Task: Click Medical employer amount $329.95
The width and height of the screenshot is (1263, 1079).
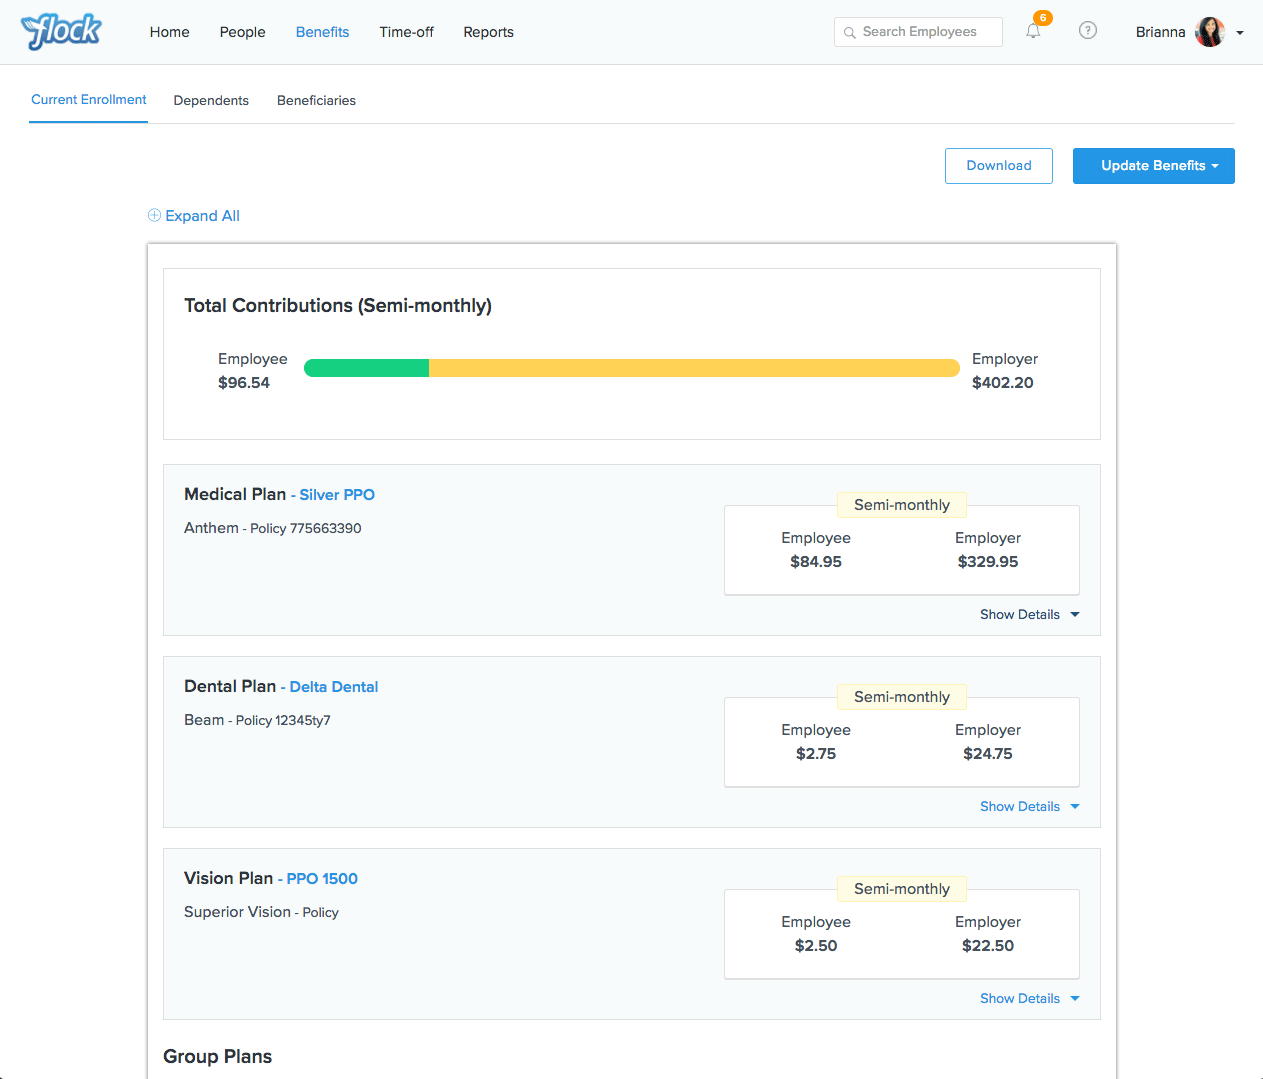Action: 988,562
